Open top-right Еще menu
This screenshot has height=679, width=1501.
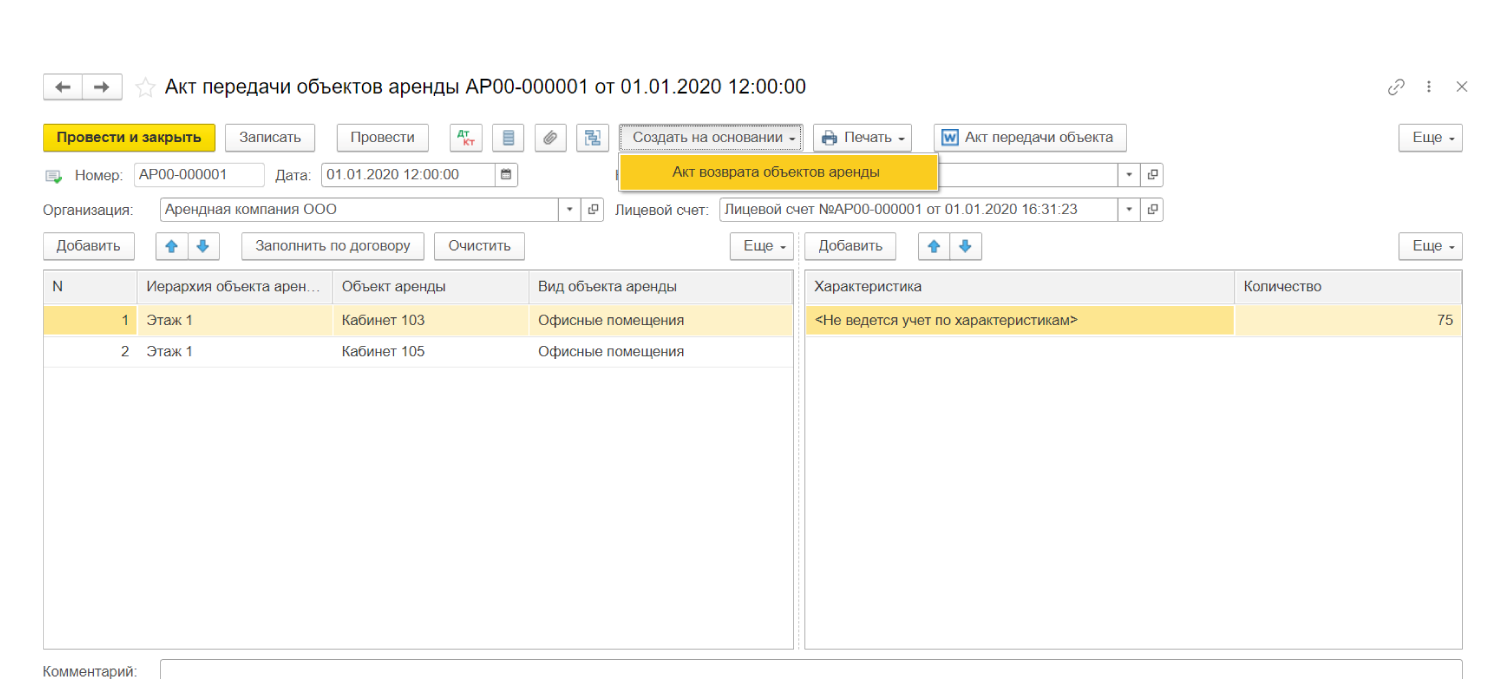pos(1430,138)
